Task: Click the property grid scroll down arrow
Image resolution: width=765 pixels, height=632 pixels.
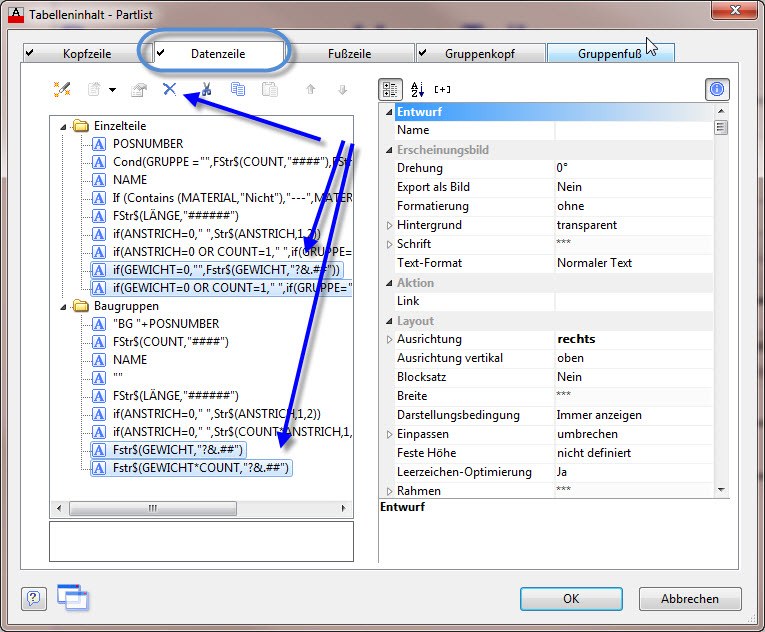Action: (721, 490)
